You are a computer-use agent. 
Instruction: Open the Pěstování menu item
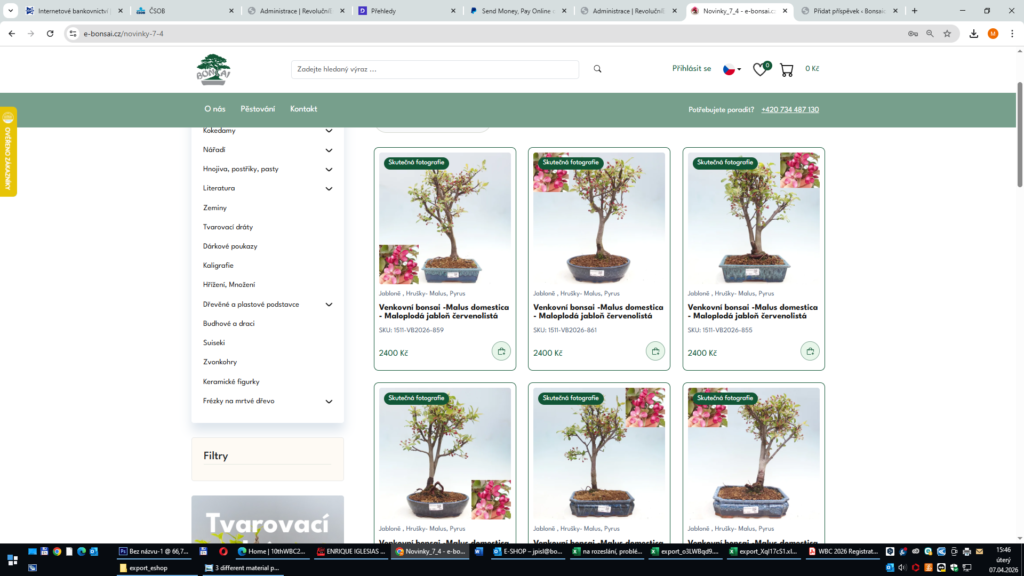(257, 109)
